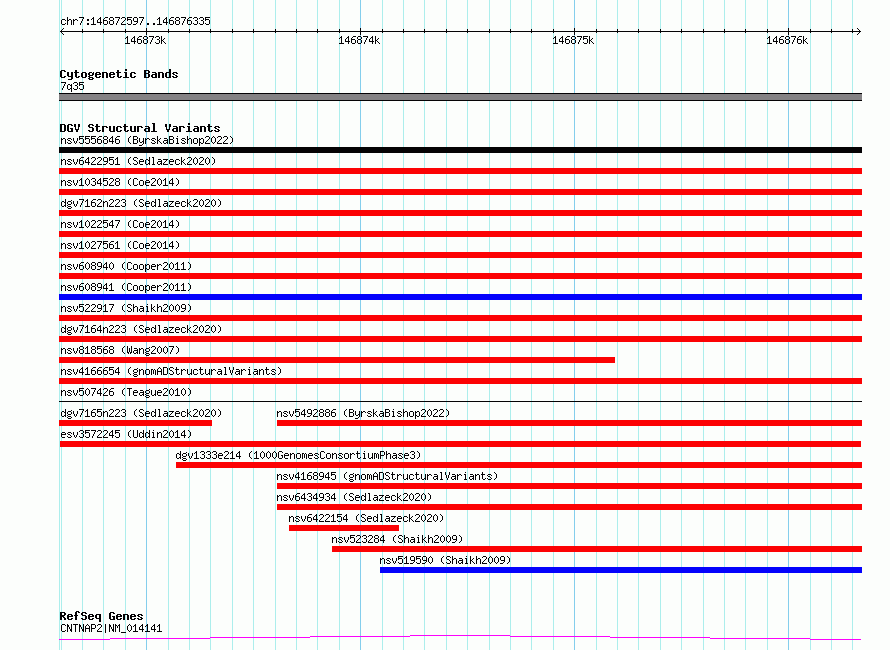This screenshot has width=890, height=650.
Task: Click the 146876k ruler position
Action: [787, 40]
